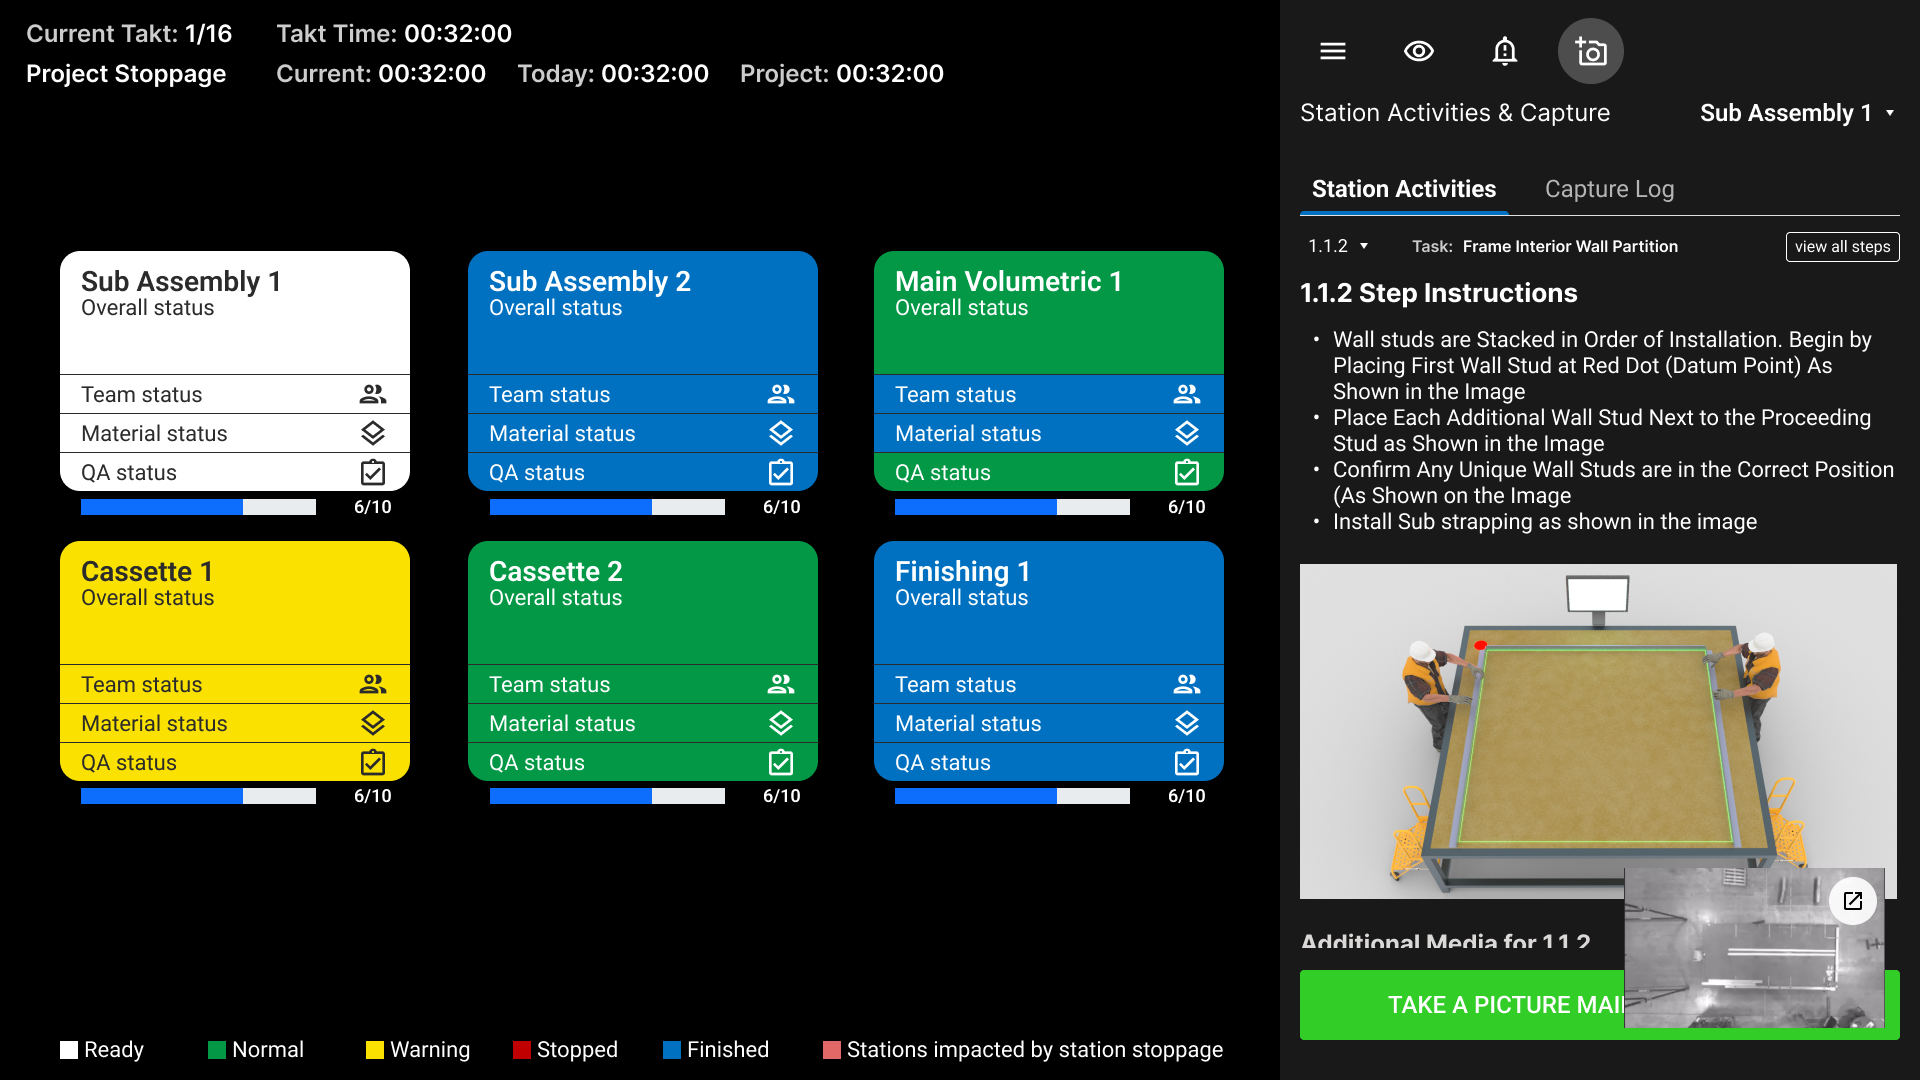Click Cassette 1 QA status check icon
The image size is (1920, 1080).
373,762
